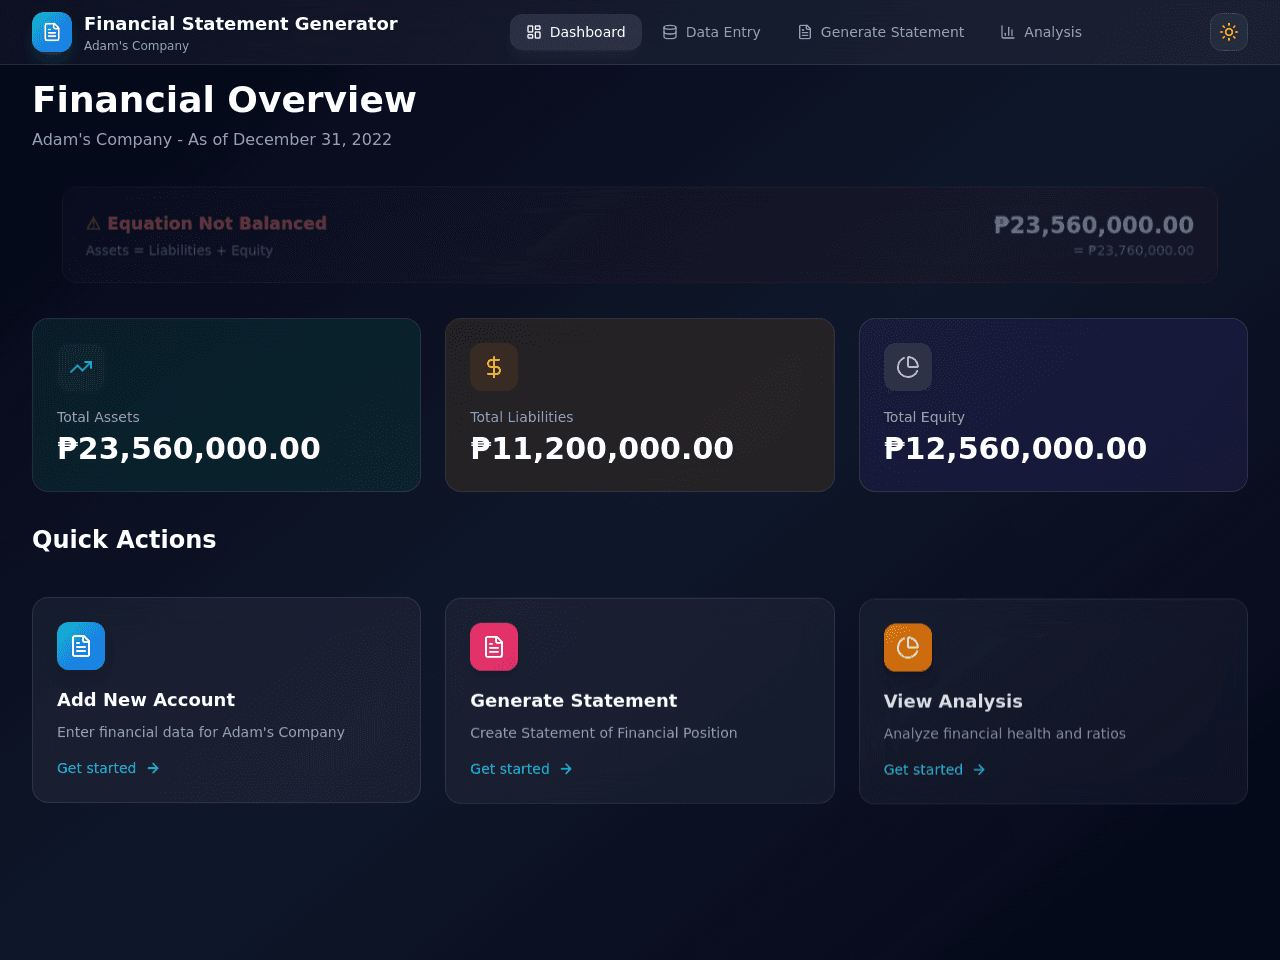Image resolution: width=1280 pixels, height=960 pixels.
Task: Switch to the Data Entry tab
Action: click(x=711, y=32)
